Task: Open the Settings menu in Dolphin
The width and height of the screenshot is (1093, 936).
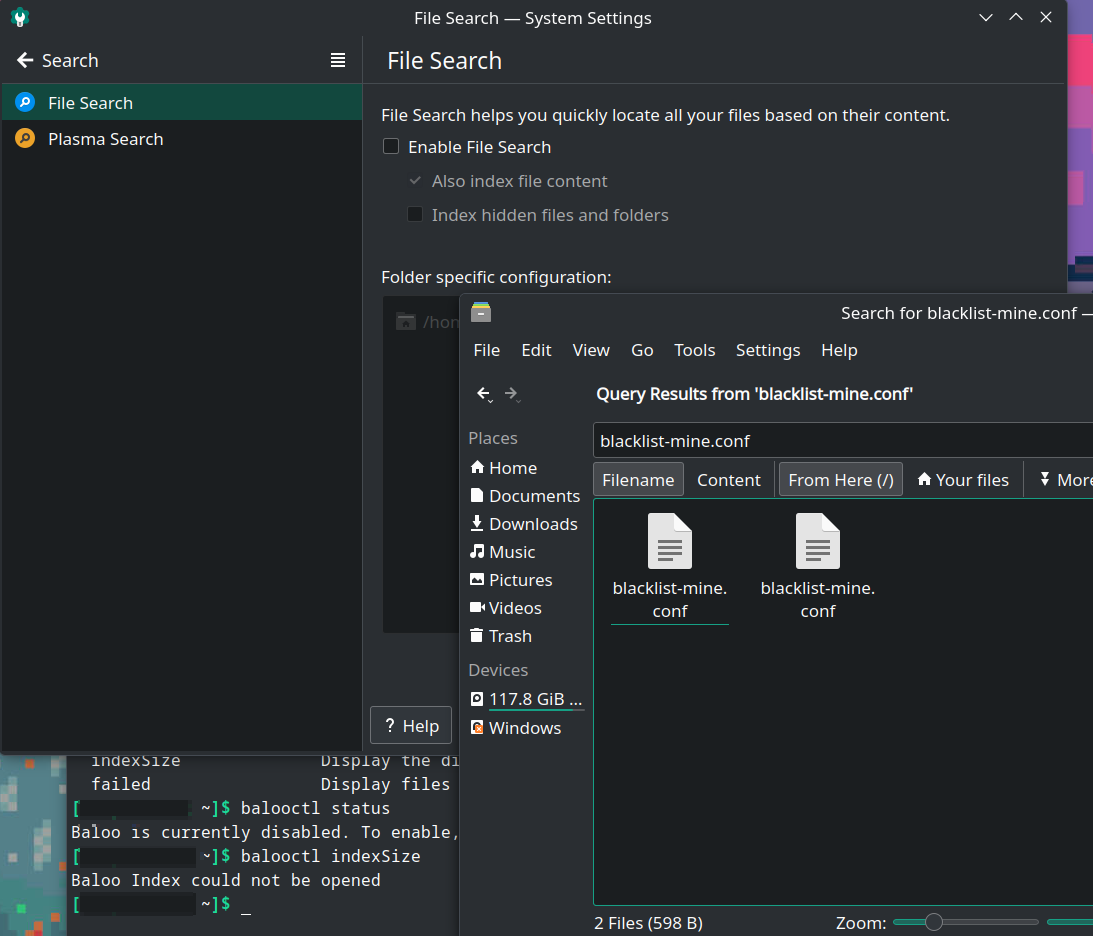Action: 767,350
